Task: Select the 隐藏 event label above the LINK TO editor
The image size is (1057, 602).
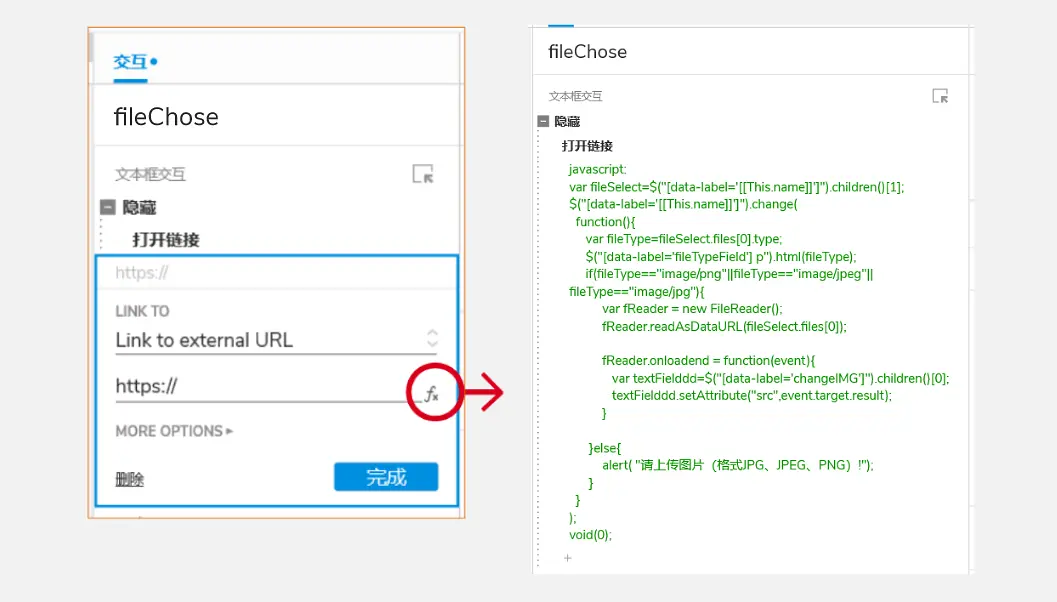Action: point(139,207)
